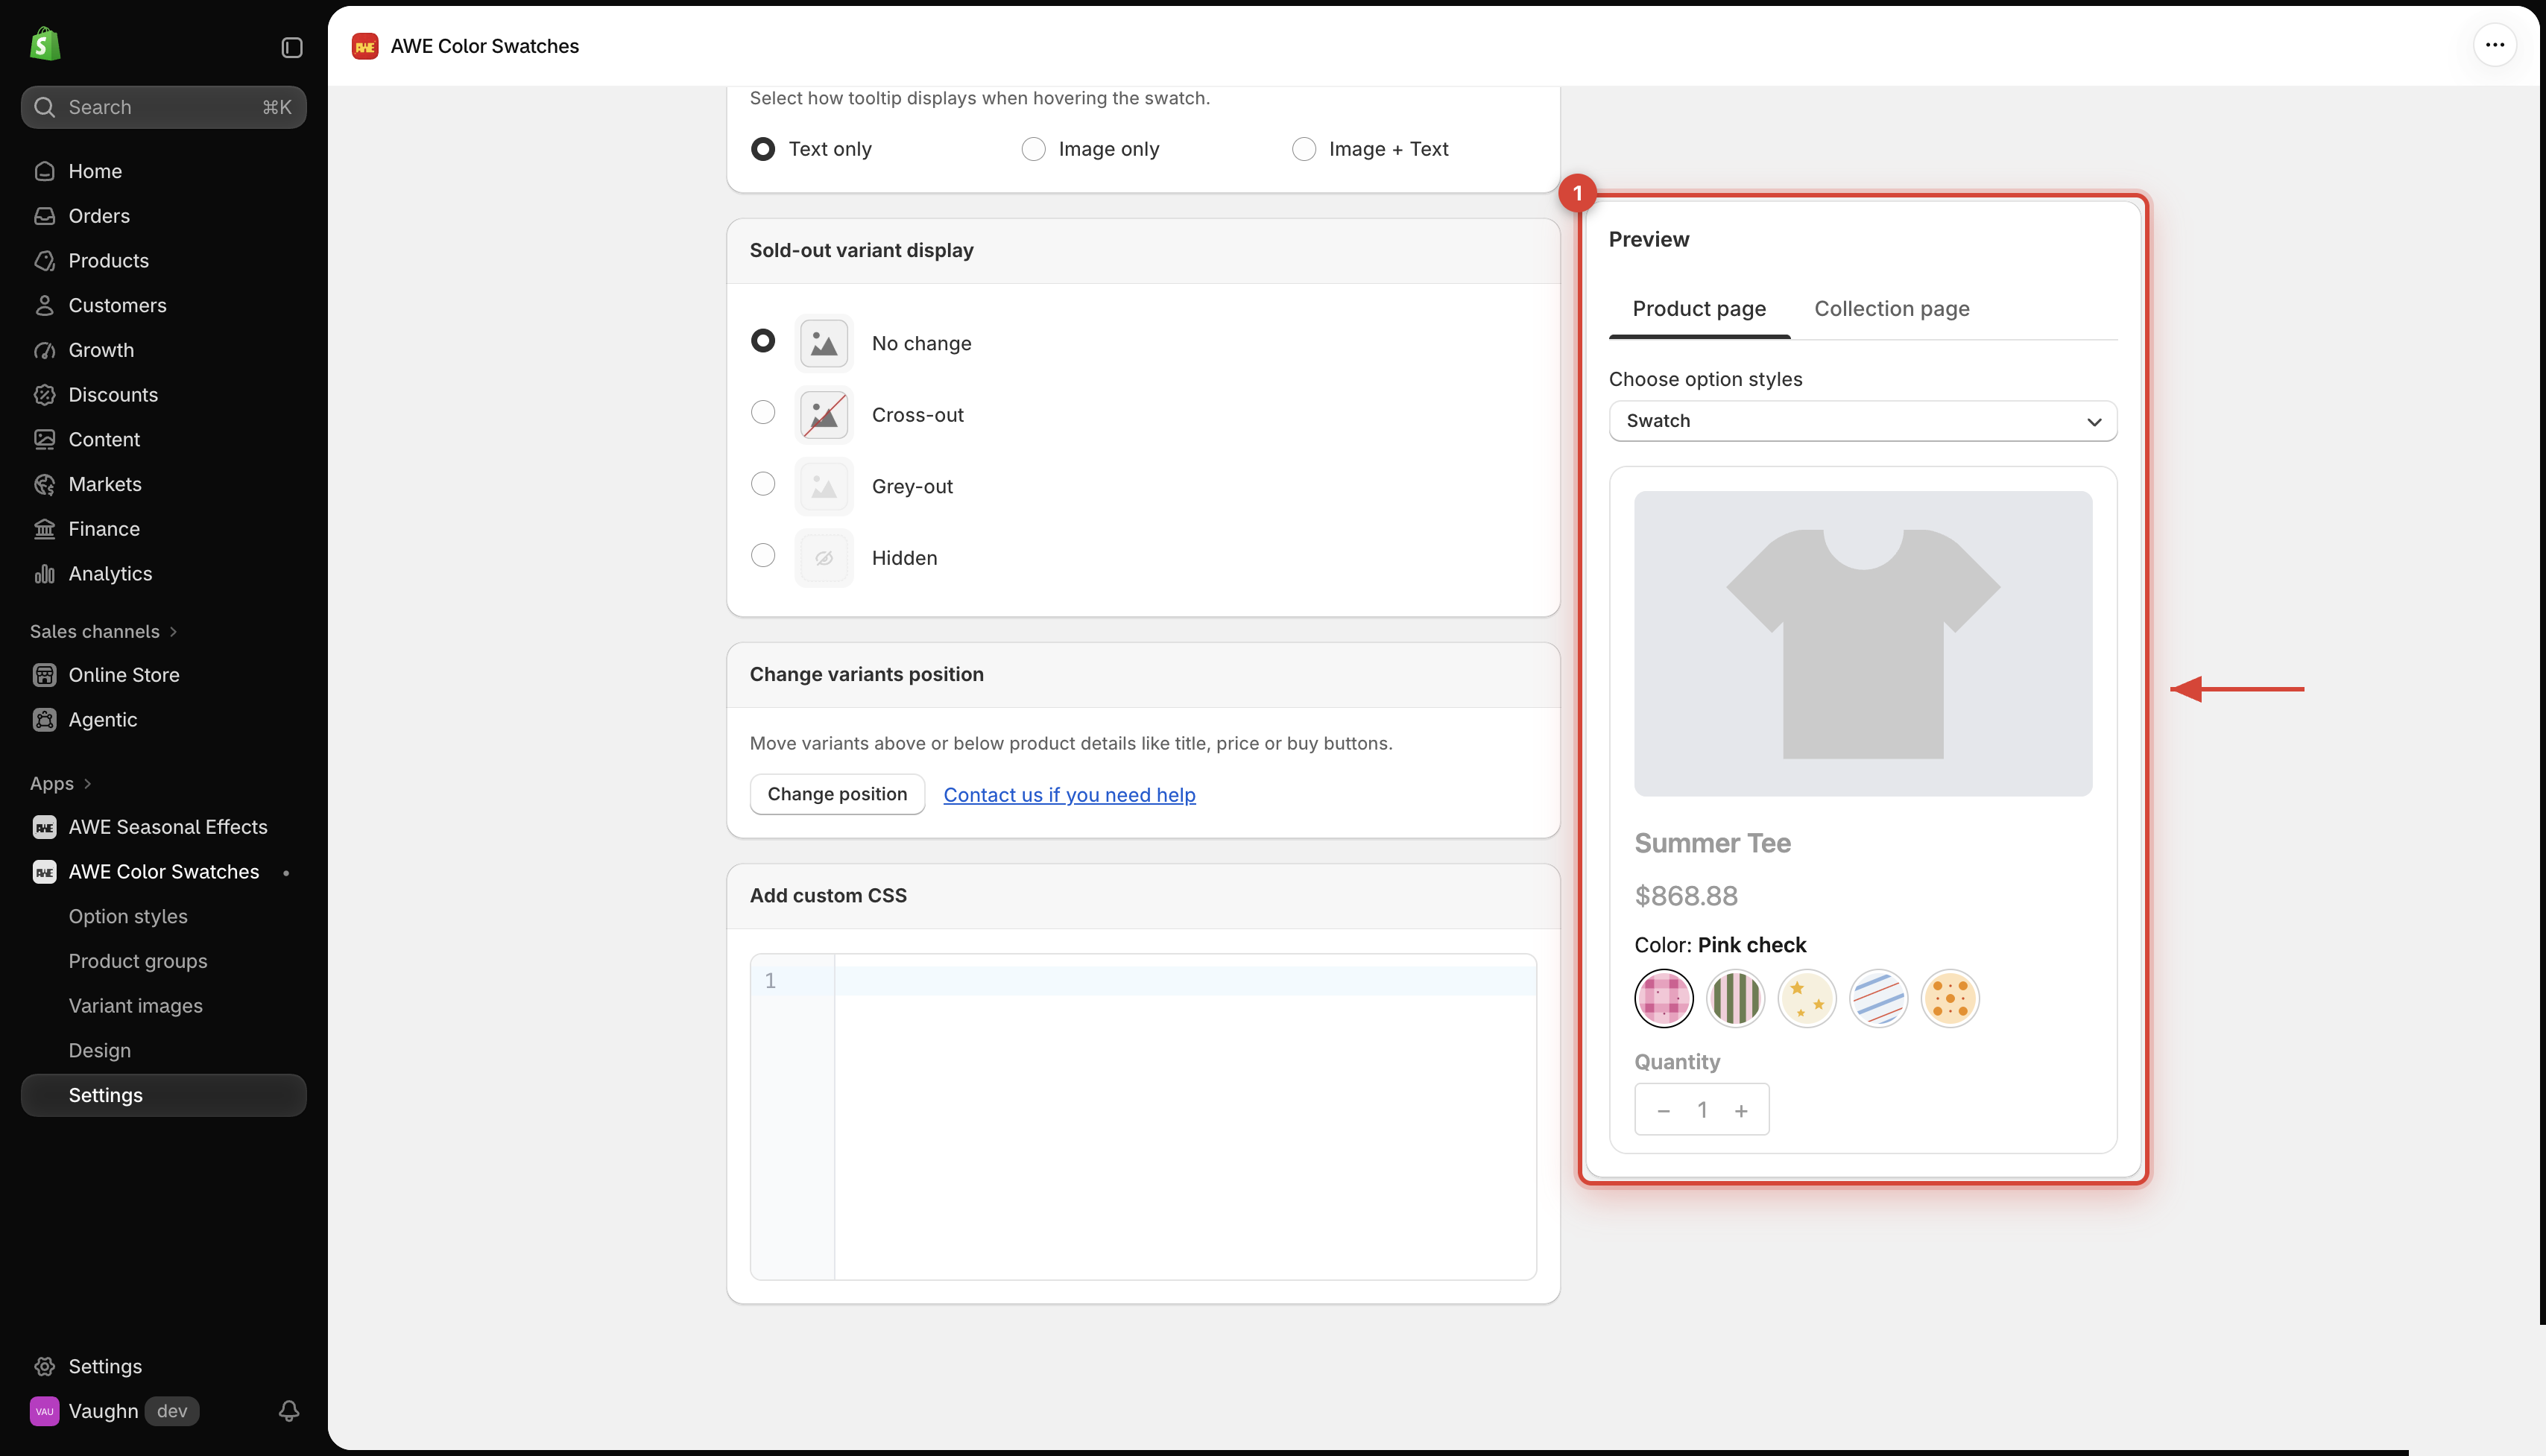
Task: Select the Image + Text tooltip option
Action: [x=1303, y=149]
